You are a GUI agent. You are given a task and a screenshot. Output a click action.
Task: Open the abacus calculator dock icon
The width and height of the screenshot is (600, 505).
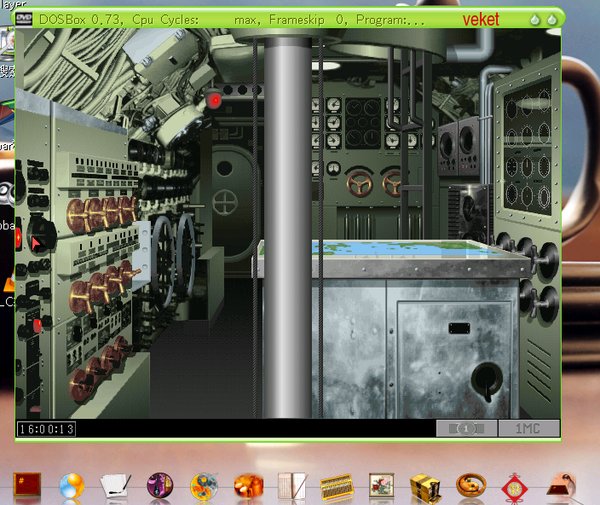click(337, 487)
